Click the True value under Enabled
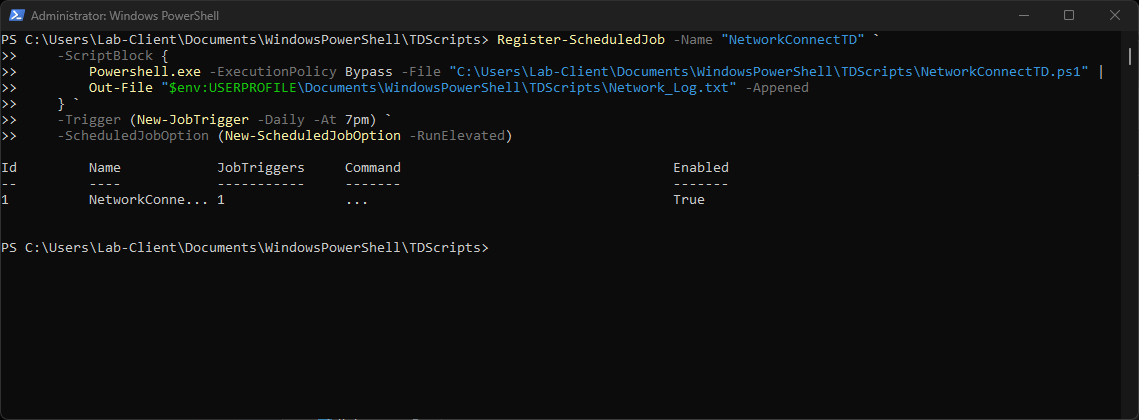 pos(688,200)
